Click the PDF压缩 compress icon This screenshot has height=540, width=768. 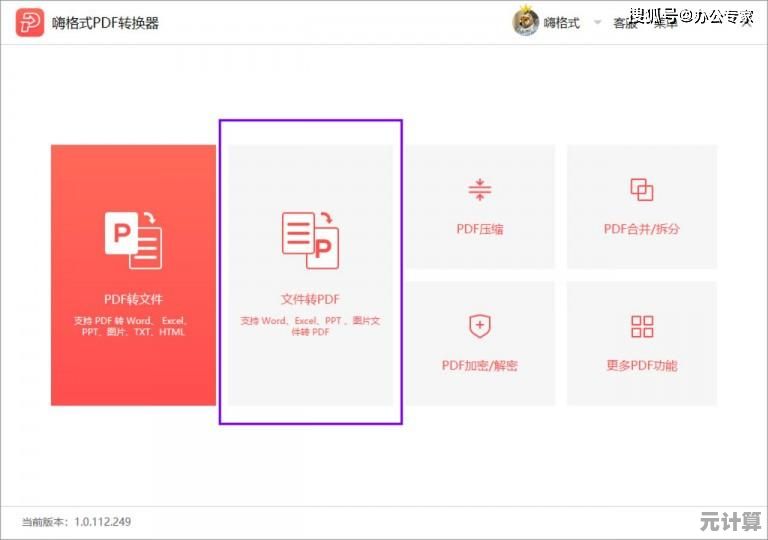click(x=480, y=190)
